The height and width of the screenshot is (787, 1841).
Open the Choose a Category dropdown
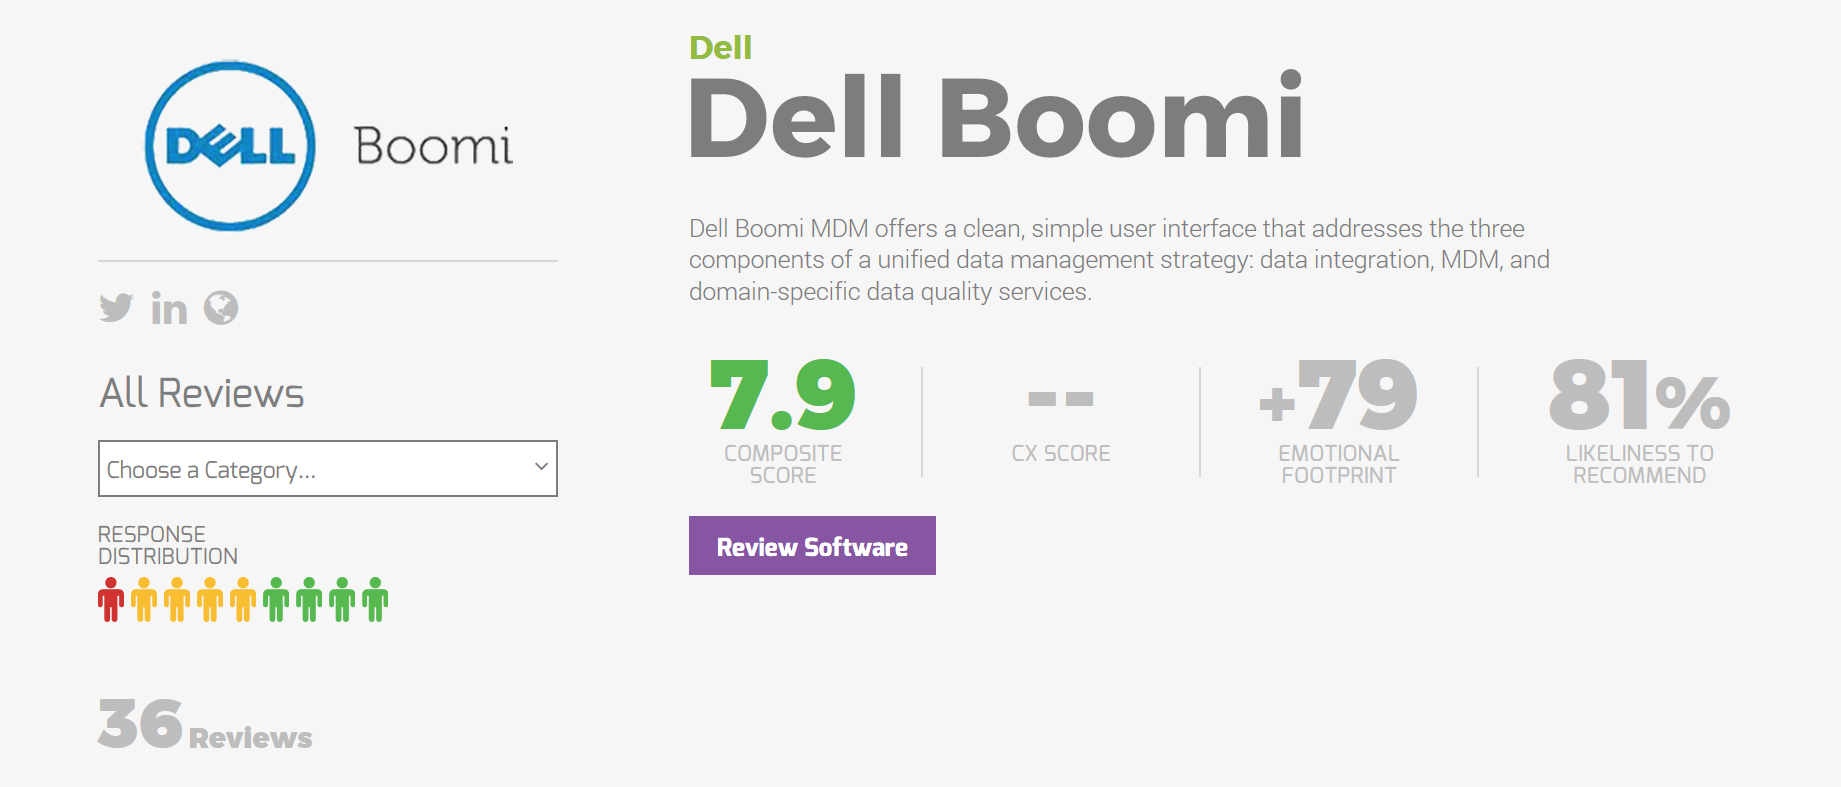tap(328, 469)
